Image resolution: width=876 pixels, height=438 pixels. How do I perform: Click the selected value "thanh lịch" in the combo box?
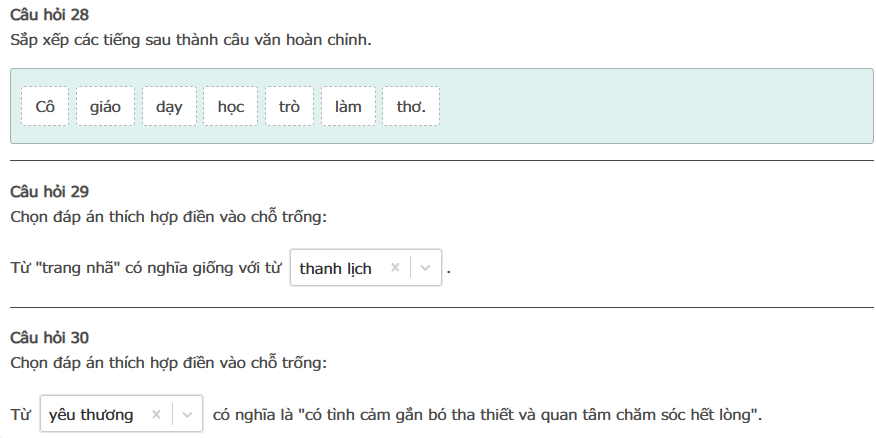[x=335, y=268]
